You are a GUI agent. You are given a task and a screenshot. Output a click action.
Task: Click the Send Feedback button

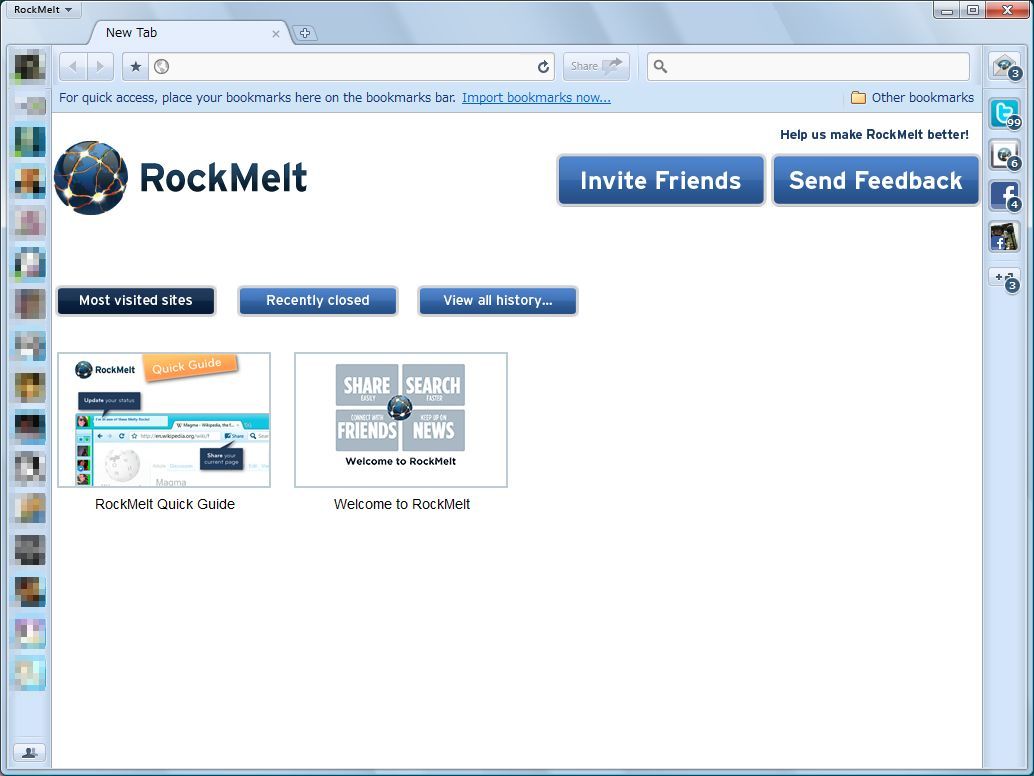pos(876,180)
